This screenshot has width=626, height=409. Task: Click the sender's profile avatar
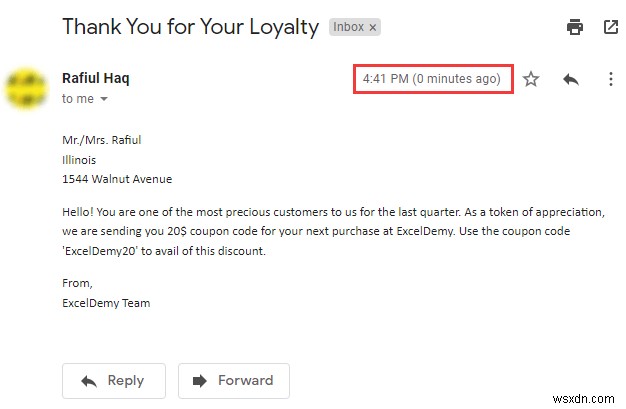pos(27,87)
